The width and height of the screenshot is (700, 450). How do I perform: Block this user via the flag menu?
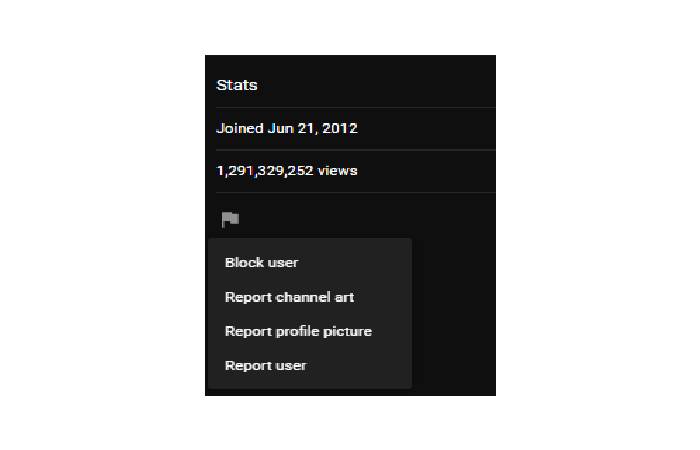pyautogui.click(x=262, y=263)
